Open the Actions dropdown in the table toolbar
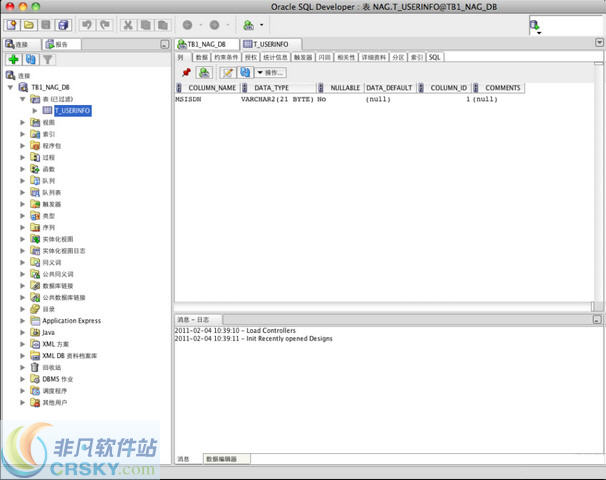This screenshot has width=606, height=480. [271, 72]
